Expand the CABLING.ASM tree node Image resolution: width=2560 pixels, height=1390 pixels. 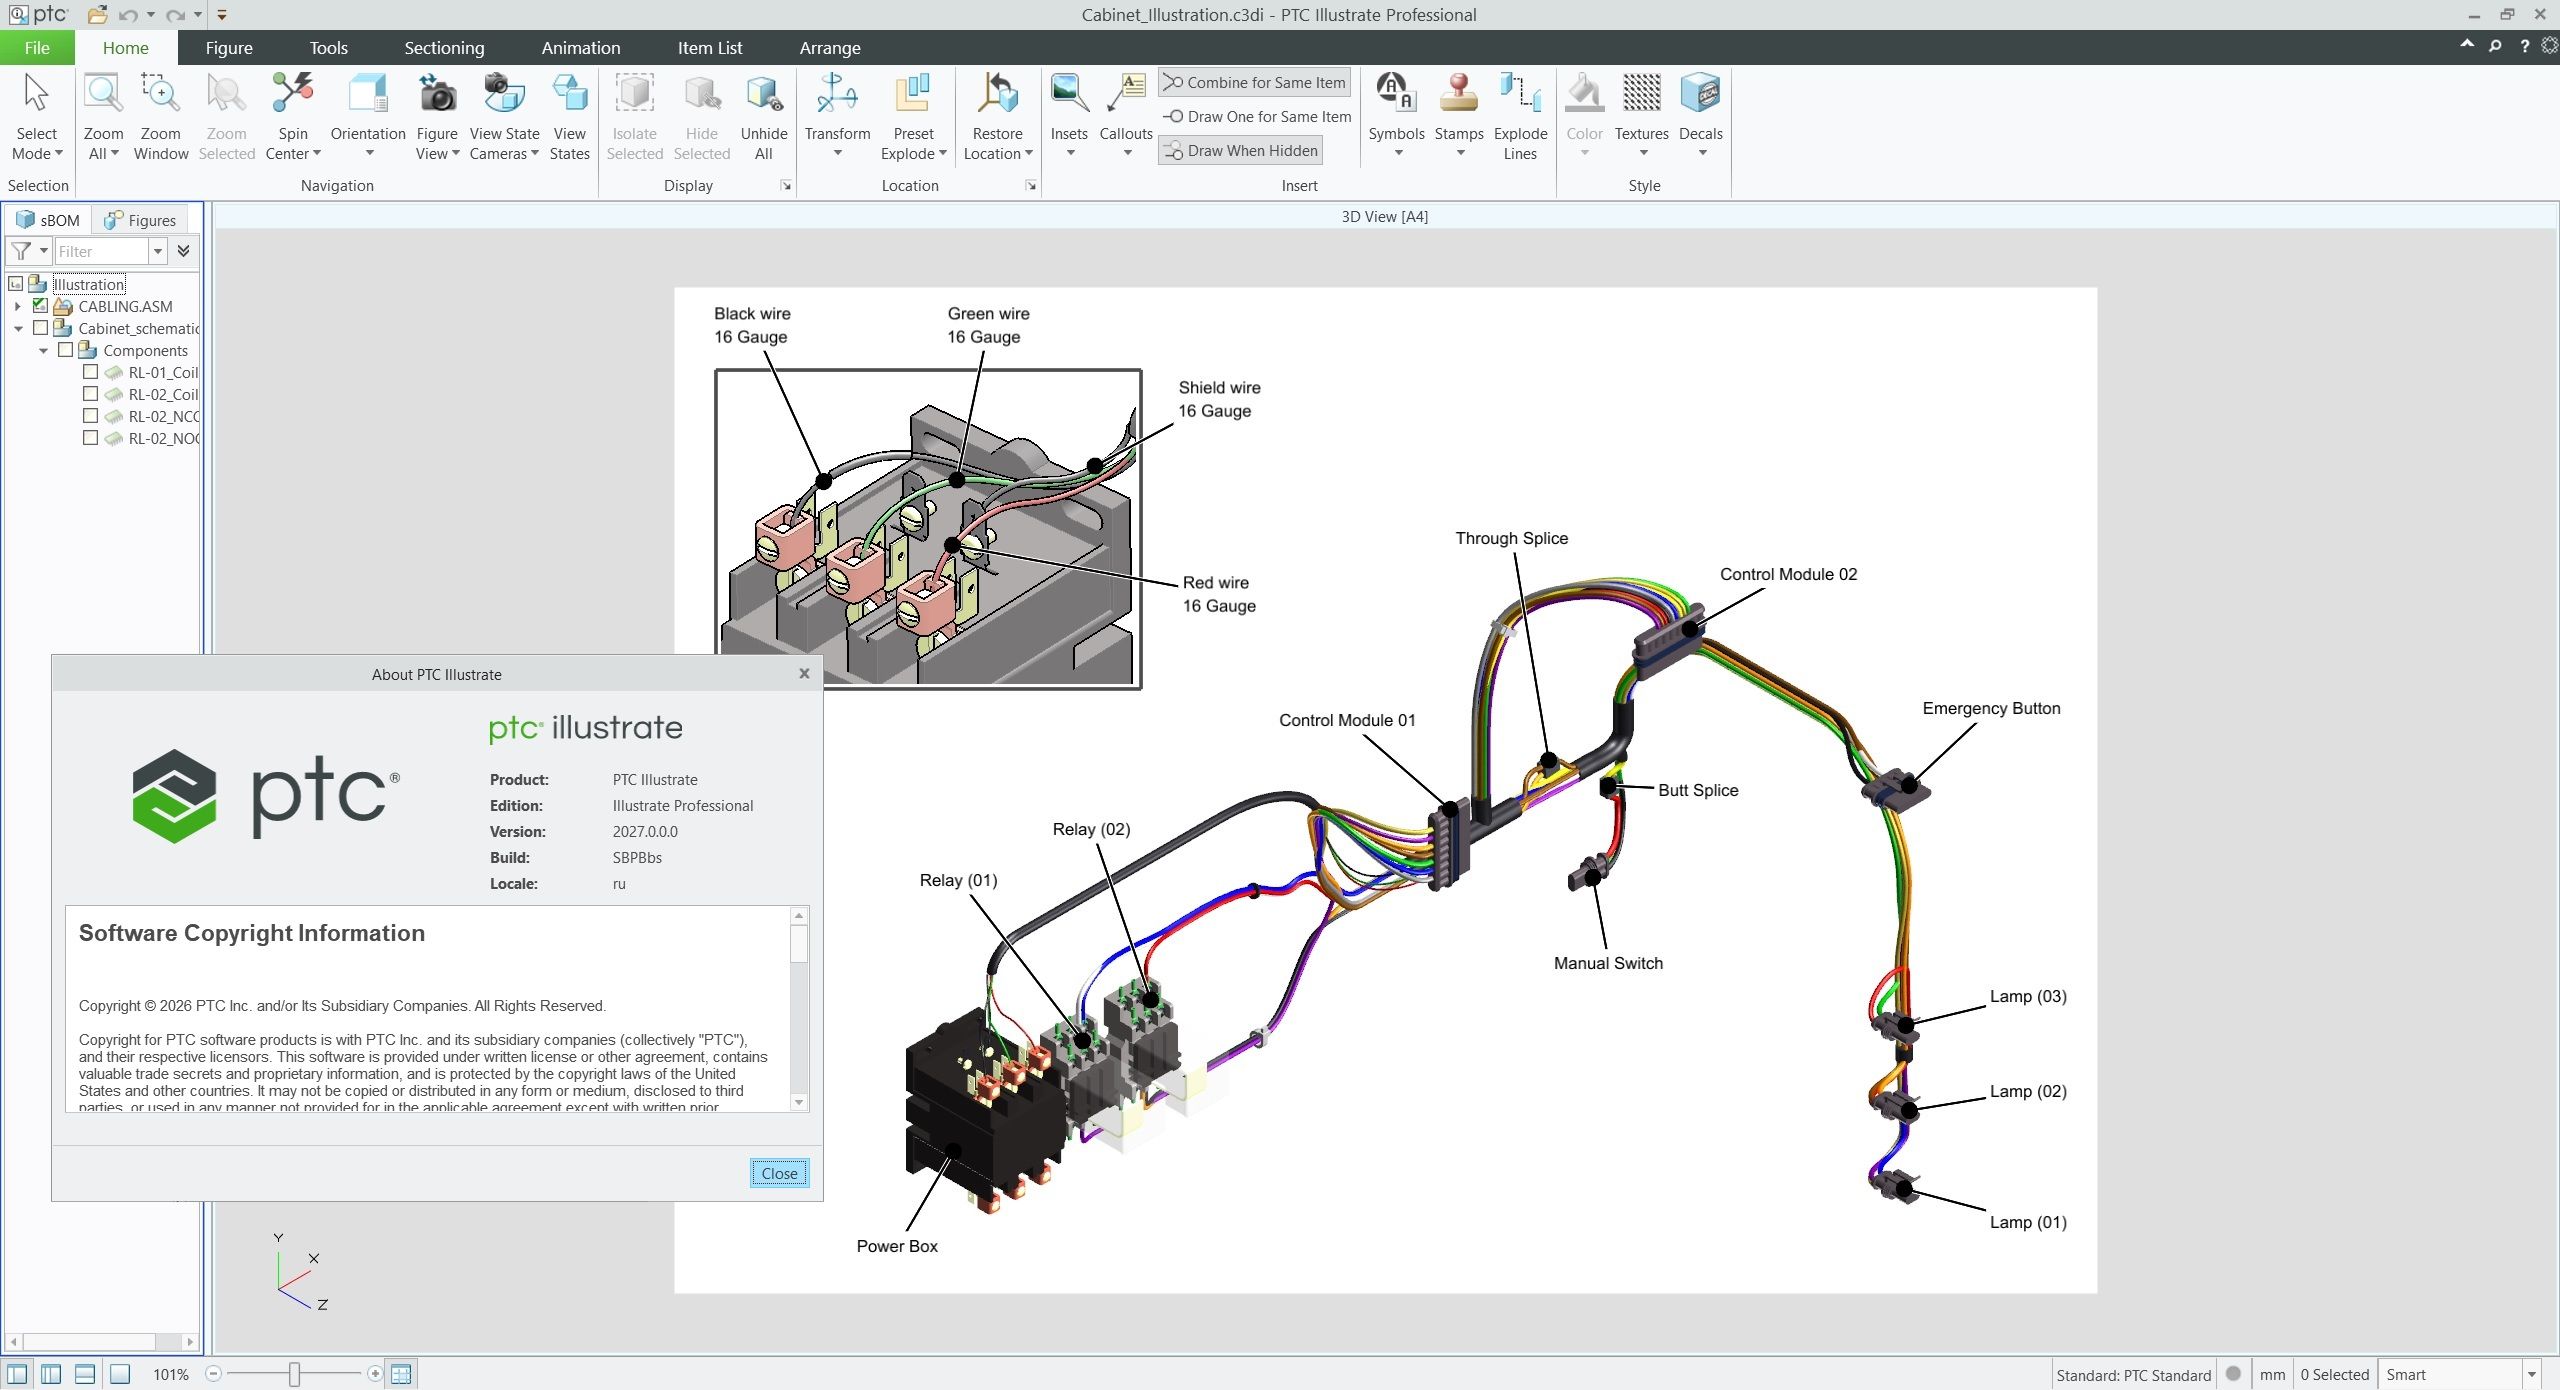click(17, 307)
